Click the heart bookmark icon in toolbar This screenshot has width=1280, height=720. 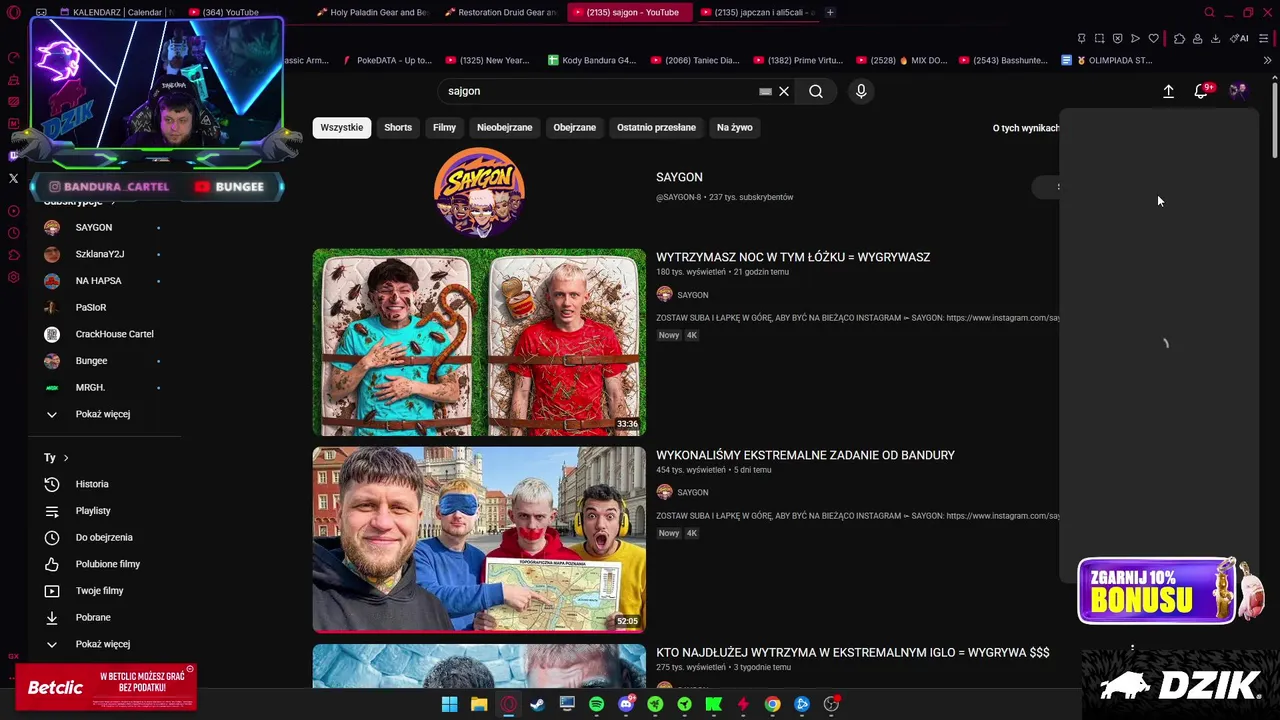click(1153, 39)
